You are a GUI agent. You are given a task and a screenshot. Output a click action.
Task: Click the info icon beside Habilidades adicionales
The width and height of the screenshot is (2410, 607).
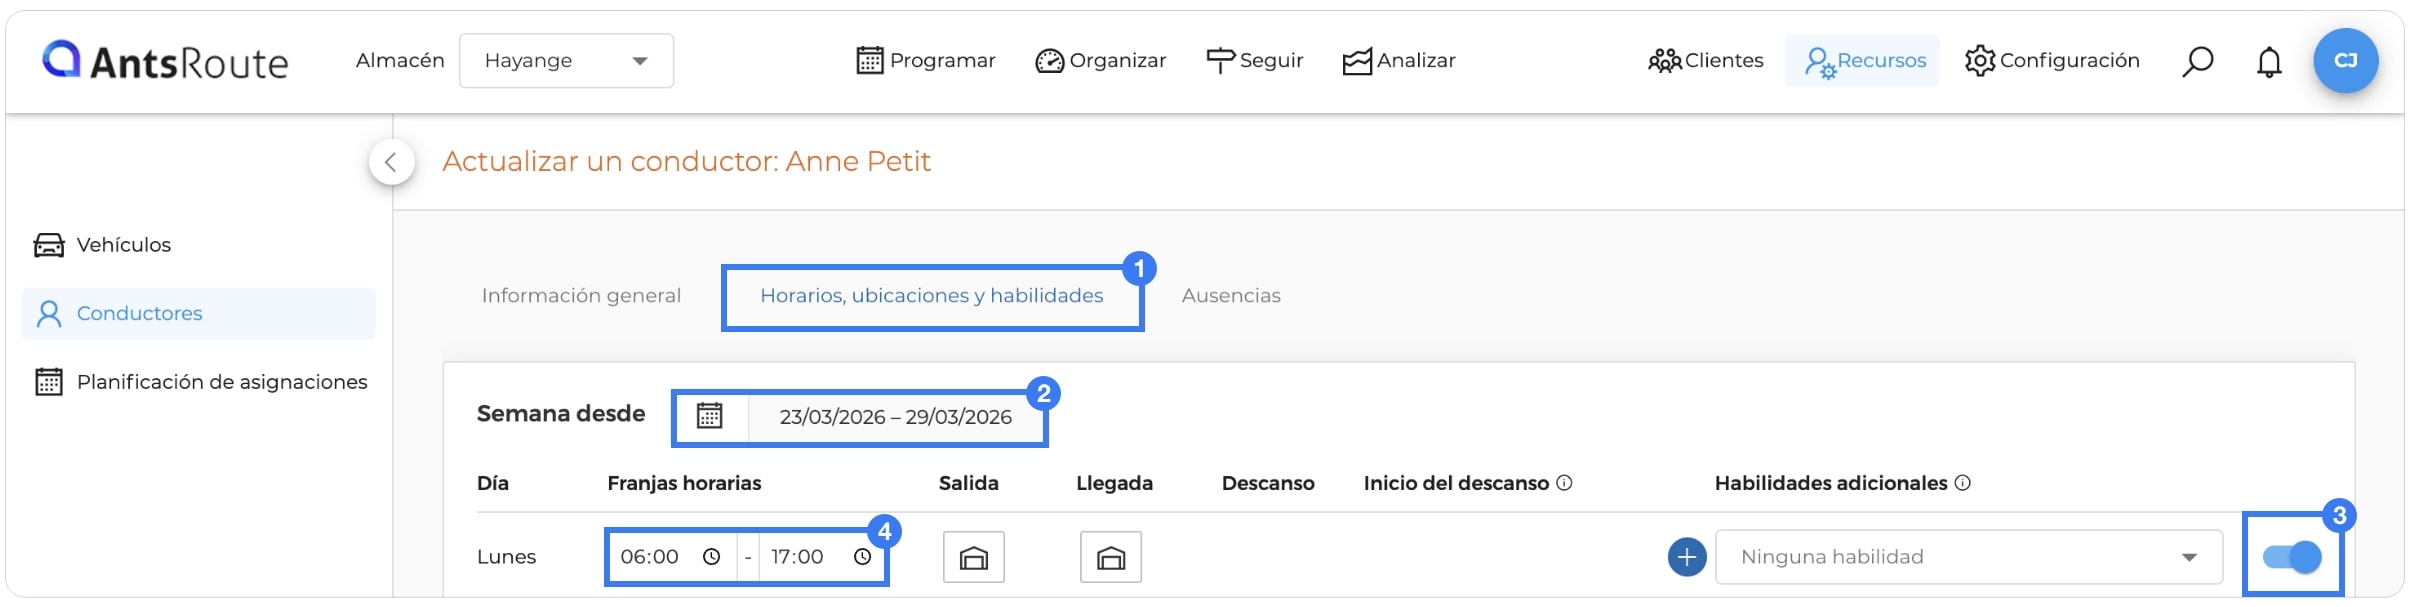coord(1962,483)
